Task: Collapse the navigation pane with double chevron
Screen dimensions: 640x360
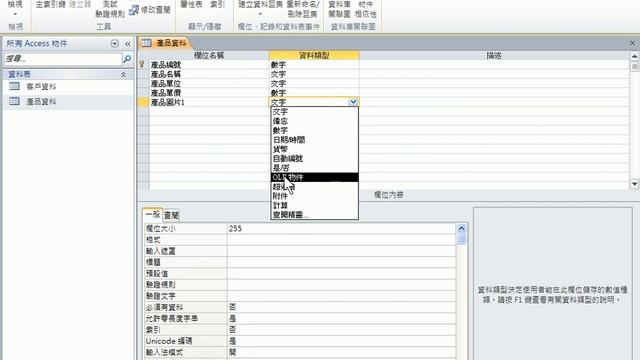Action: 128,44
